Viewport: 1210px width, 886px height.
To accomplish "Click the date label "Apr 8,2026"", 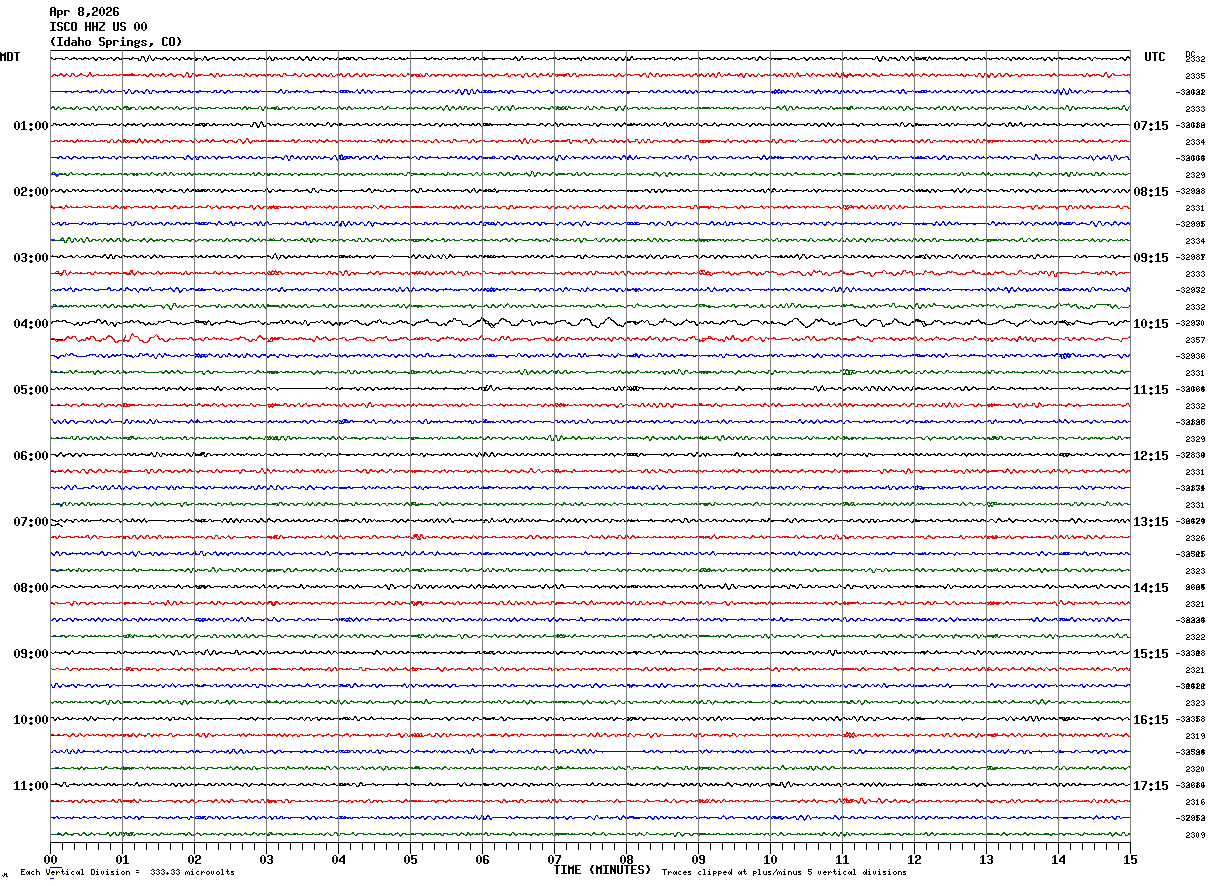I will 84,12.
